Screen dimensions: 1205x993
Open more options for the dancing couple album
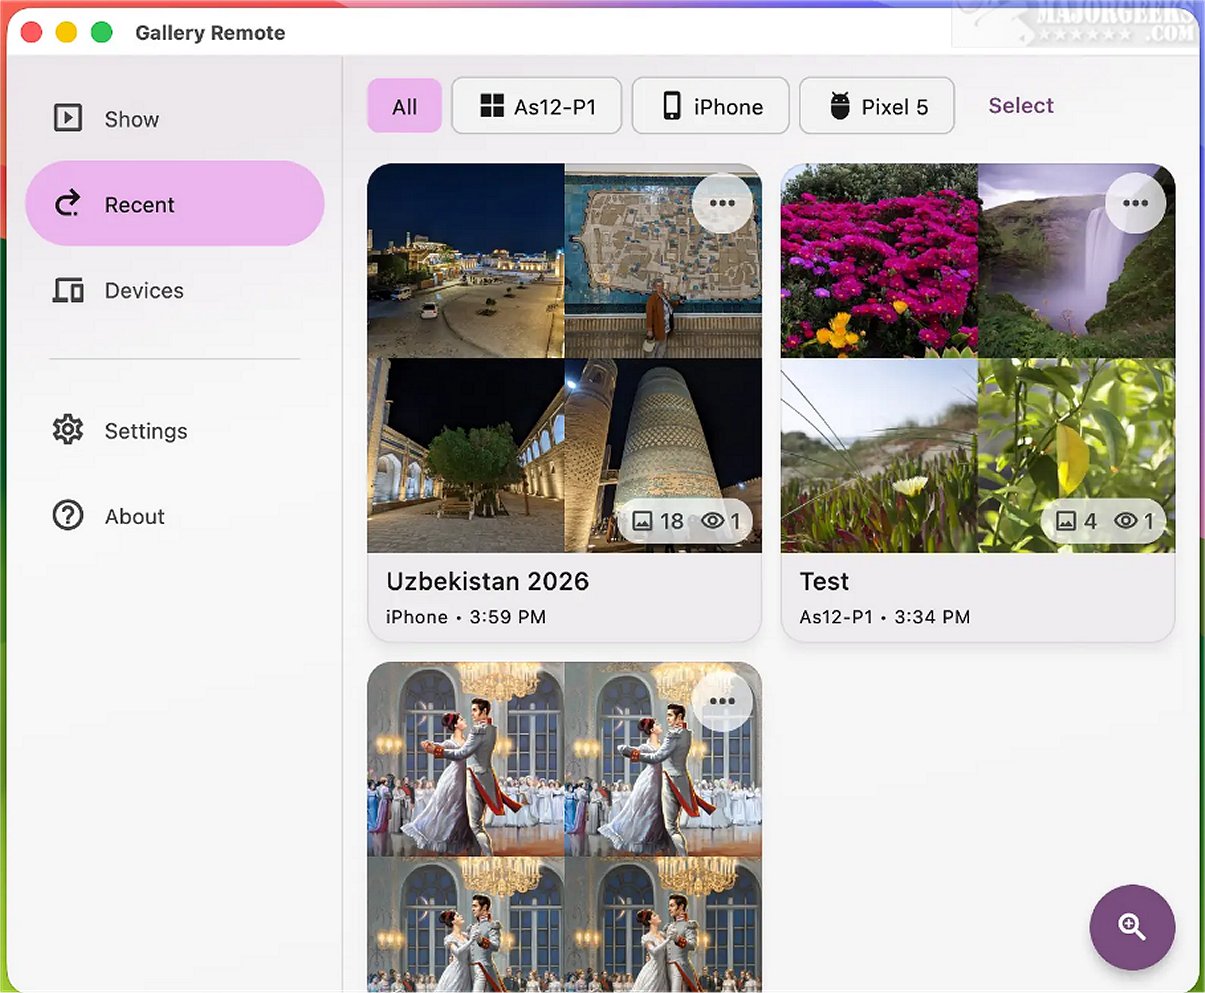click(722, 701)
